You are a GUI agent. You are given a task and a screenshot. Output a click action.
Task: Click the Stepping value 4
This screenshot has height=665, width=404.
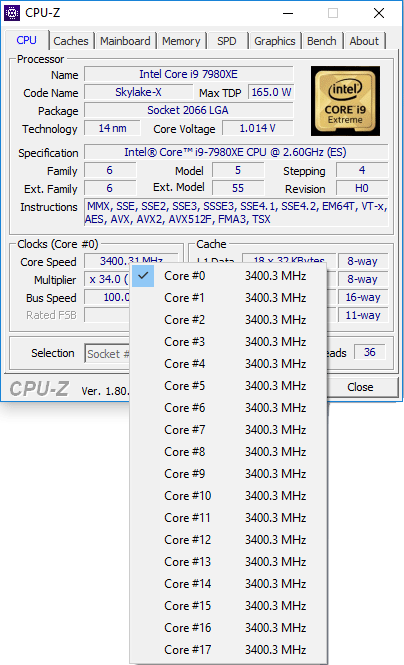tap(362, 170)
